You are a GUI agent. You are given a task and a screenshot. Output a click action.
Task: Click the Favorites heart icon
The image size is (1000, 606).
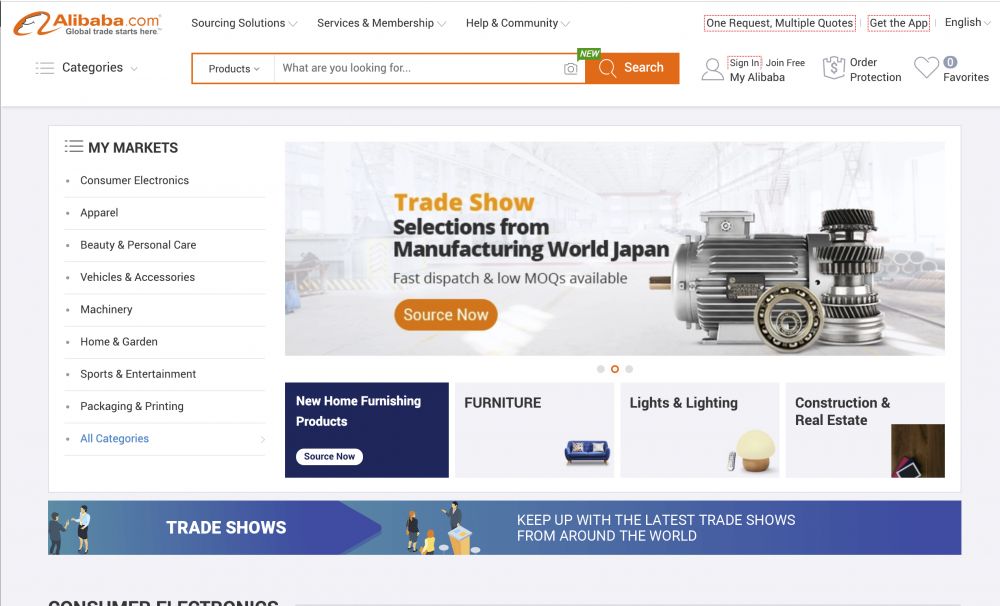926,68
